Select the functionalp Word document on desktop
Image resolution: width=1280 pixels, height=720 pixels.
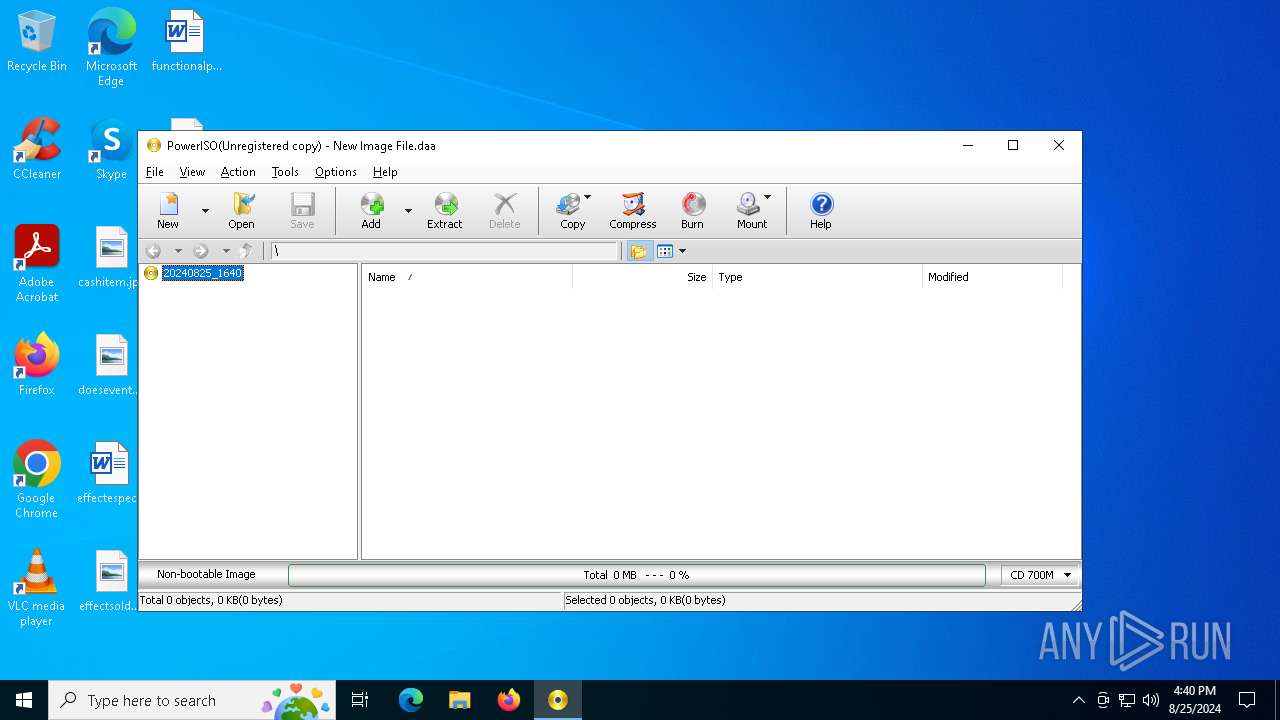[x=186, y=41]
